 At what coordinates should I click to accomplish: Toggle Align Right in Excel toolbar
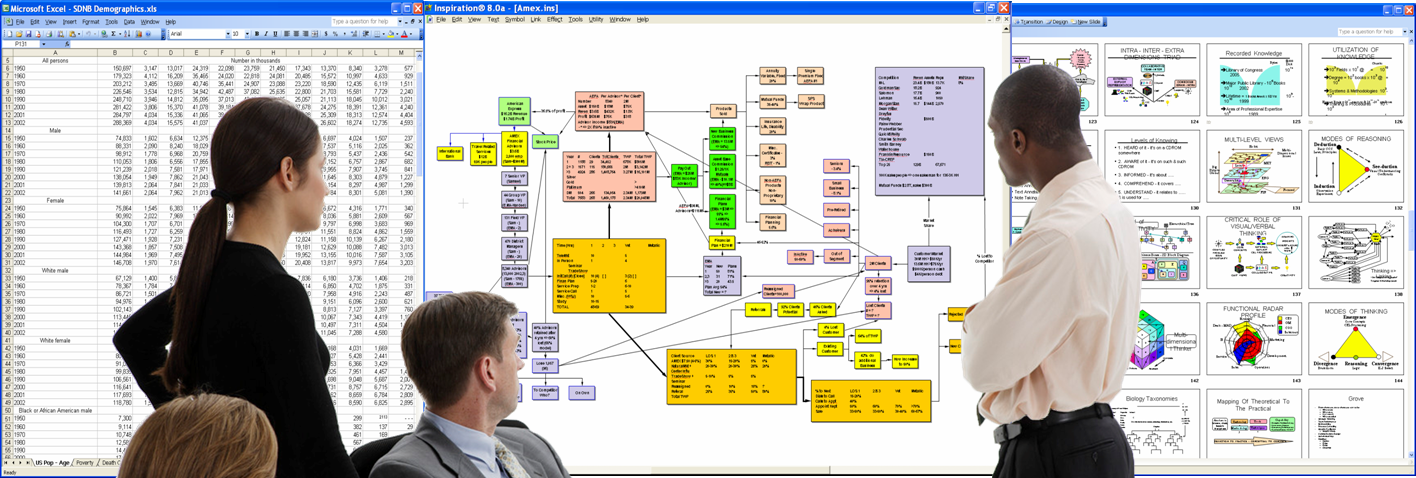coord(306,33)
